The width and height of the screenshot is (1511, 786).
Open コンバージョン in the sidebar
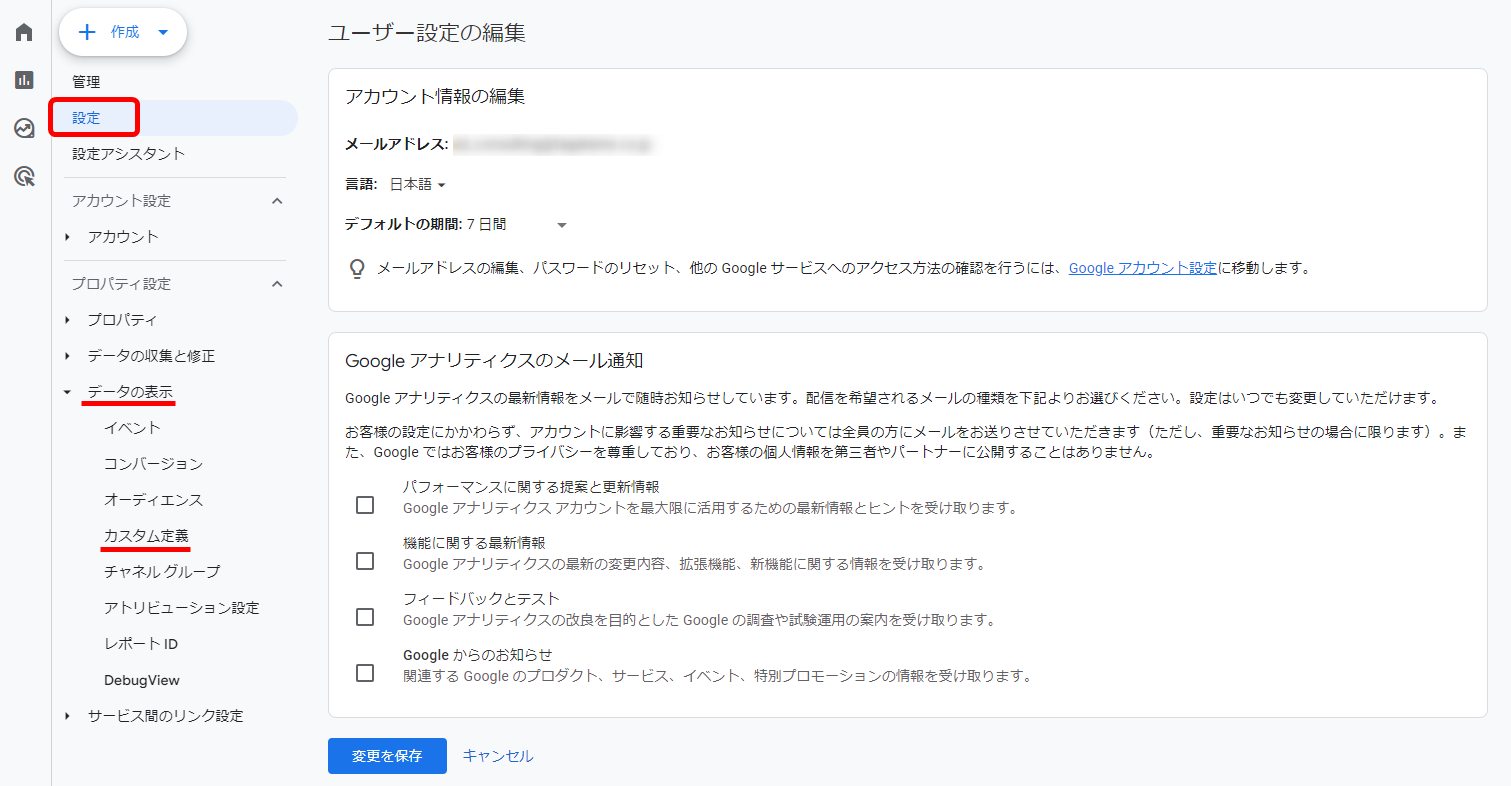click(x=153, y=464)
